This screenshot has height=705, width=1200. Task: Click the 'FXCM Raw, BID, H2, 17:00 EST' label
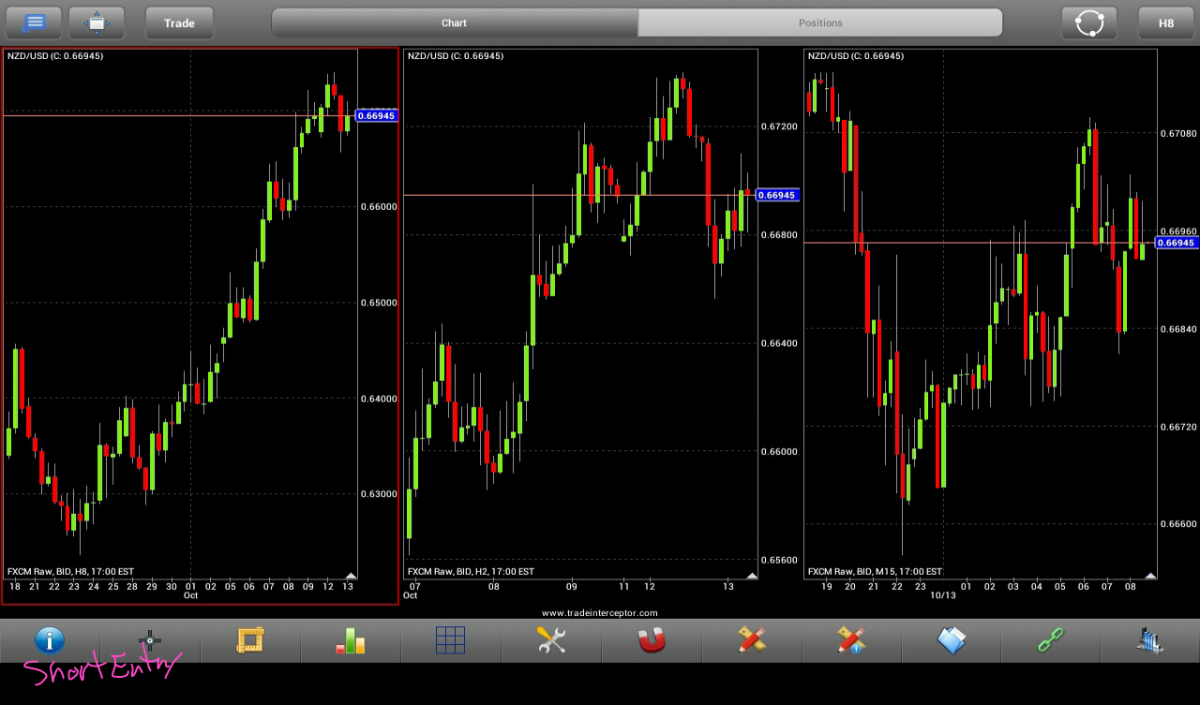coord(470,572)
